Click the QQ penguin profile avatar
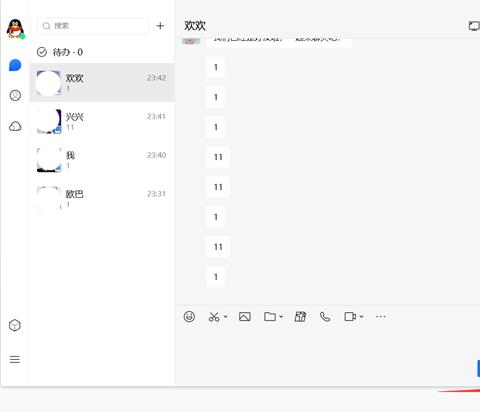This screenshot has height=412, width=480. 15,29
